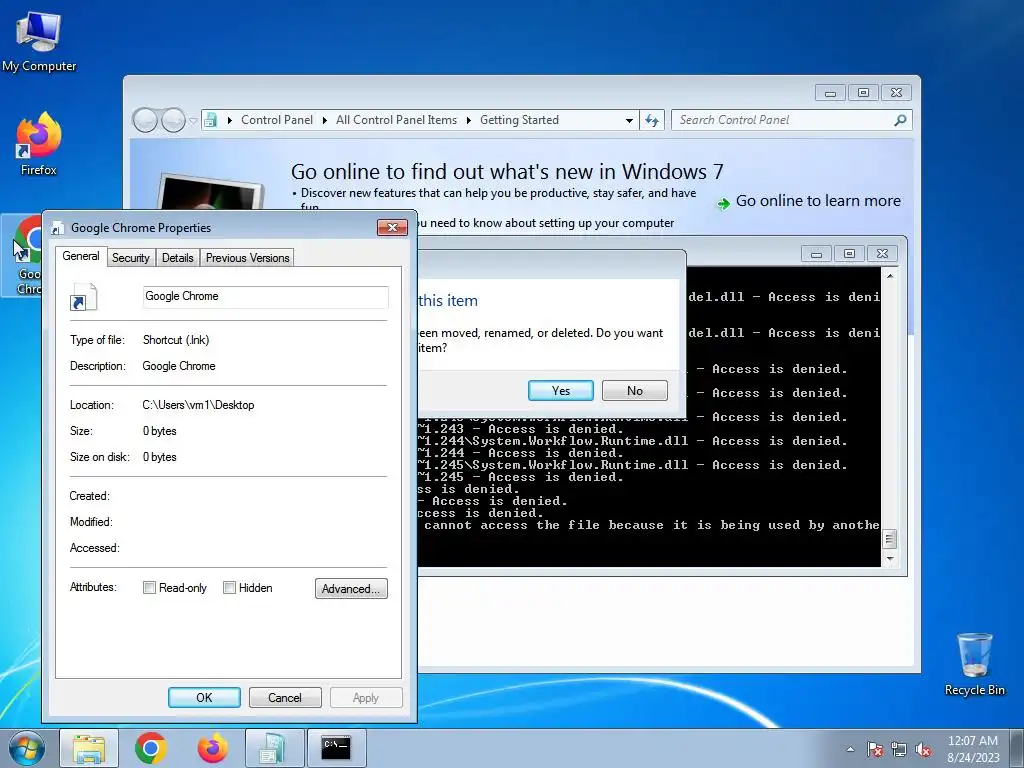Switch to Control Panel taskbar item
Viewport: 1024px width, 768px height.
click(x=274, y=748)
